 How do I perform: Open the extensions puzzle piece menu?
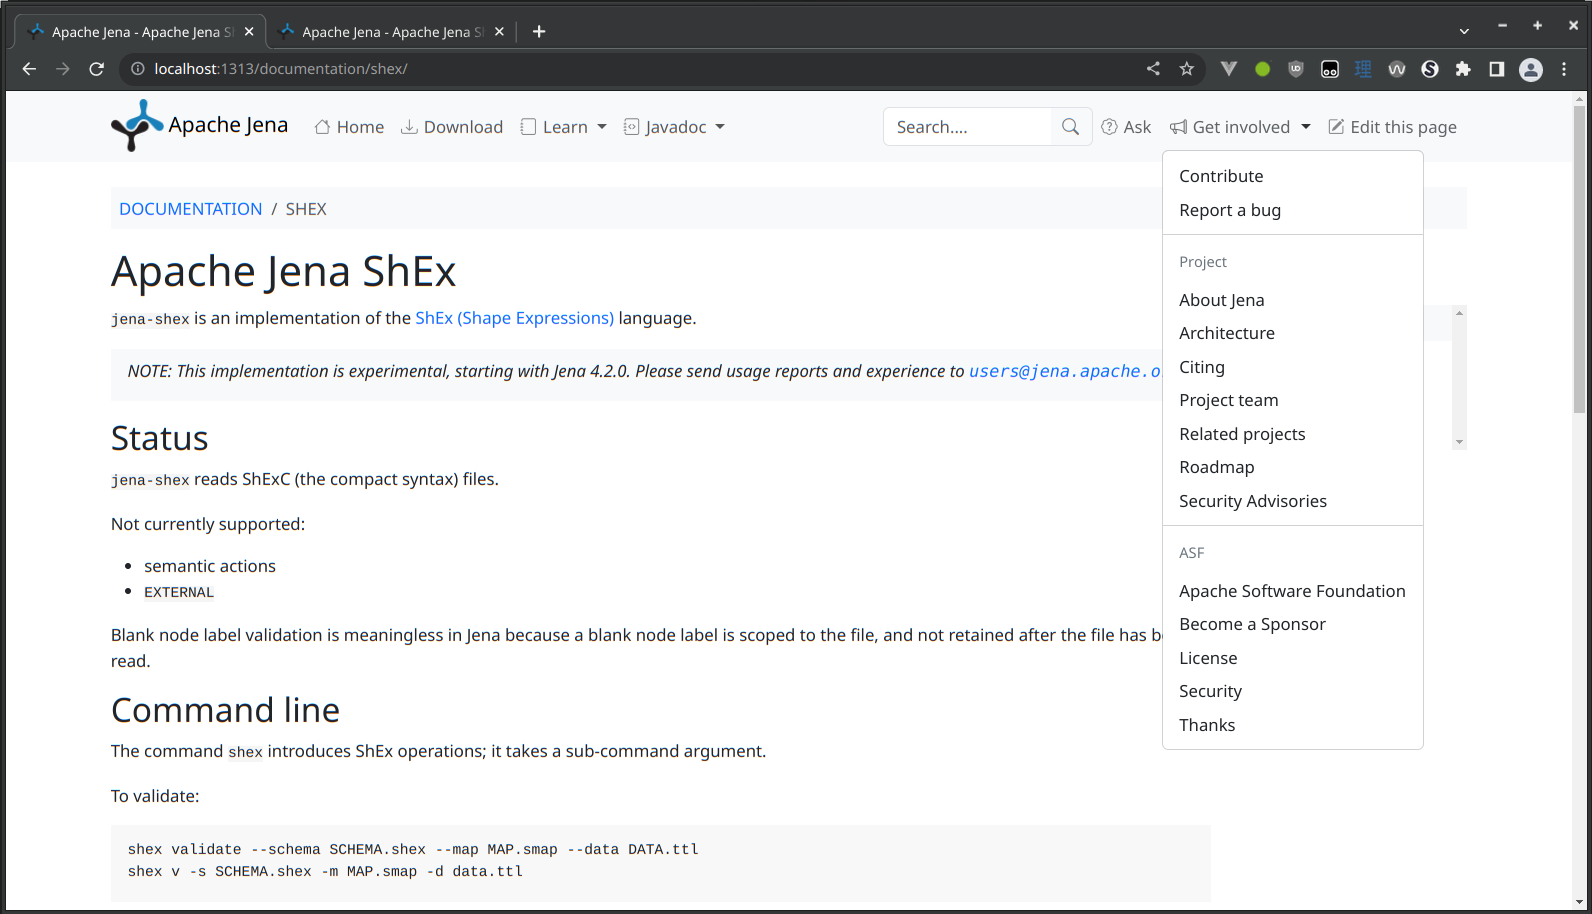1463,69
